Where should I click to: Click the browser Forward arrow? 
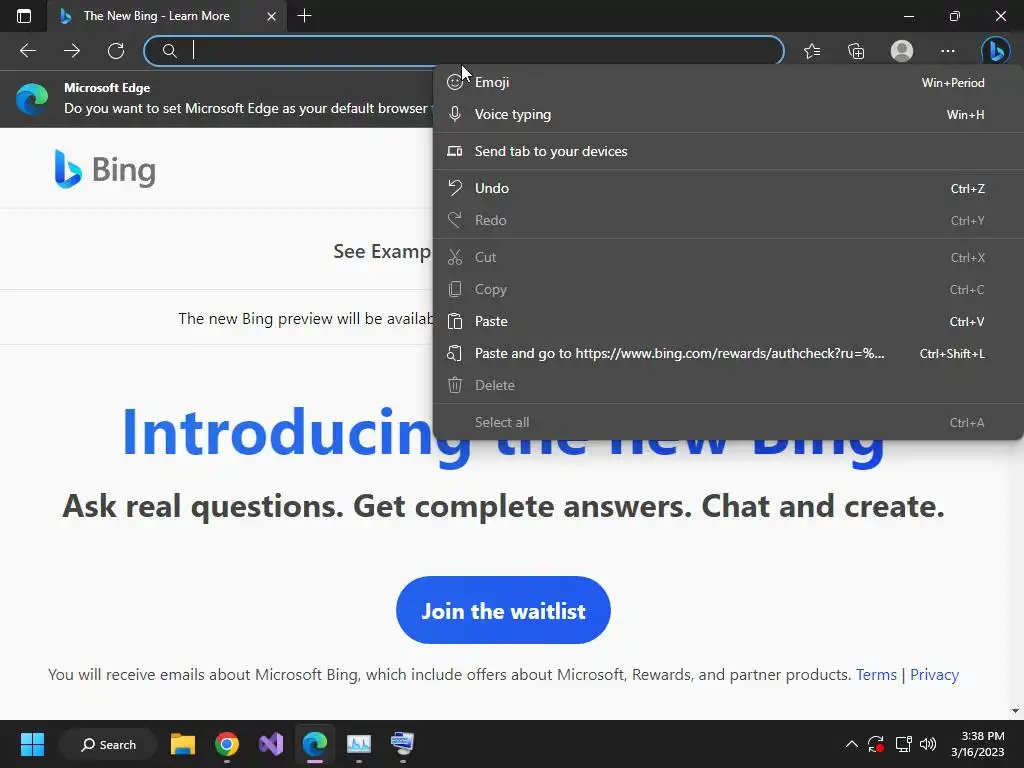72,50
